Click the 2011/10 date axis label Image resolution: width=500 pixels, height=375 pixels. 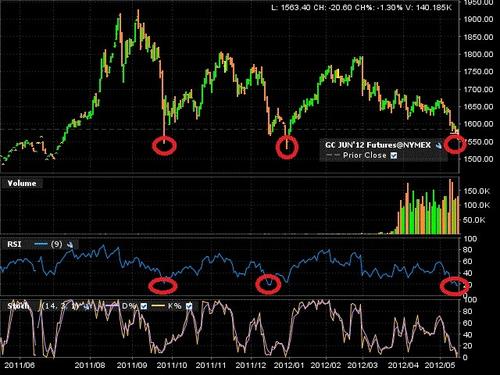172,365
